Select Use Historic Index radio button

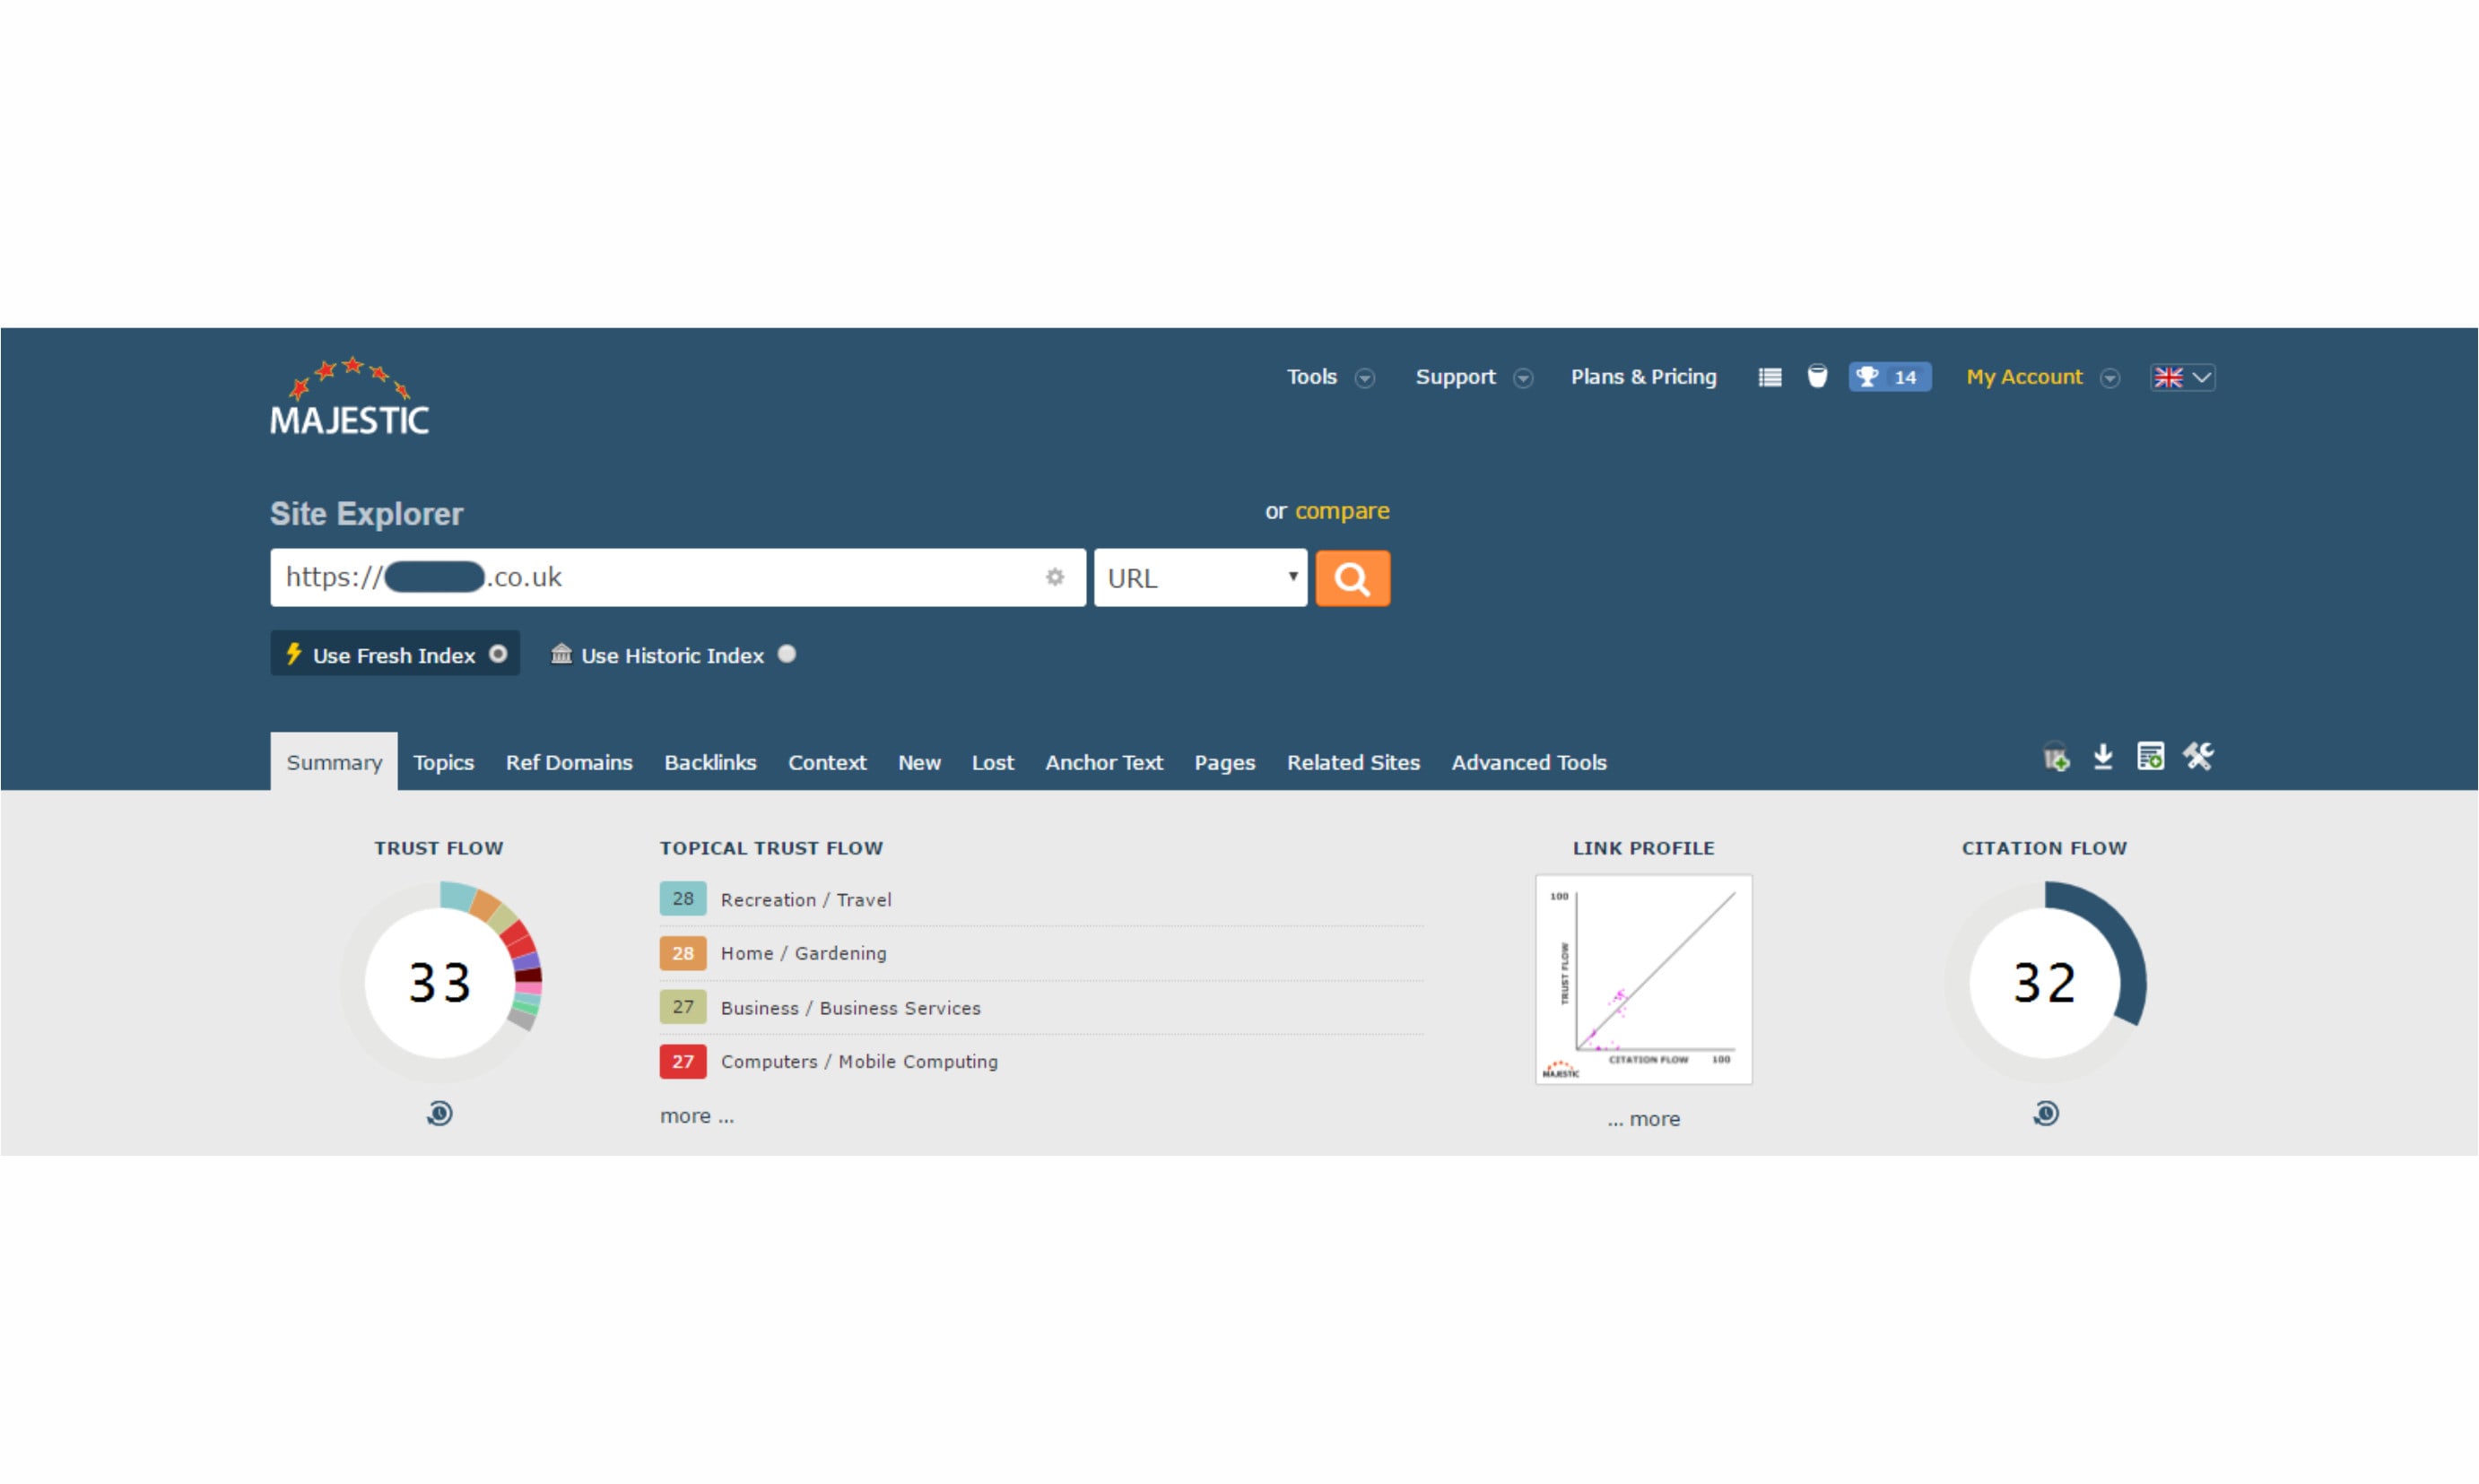[787, 654]
